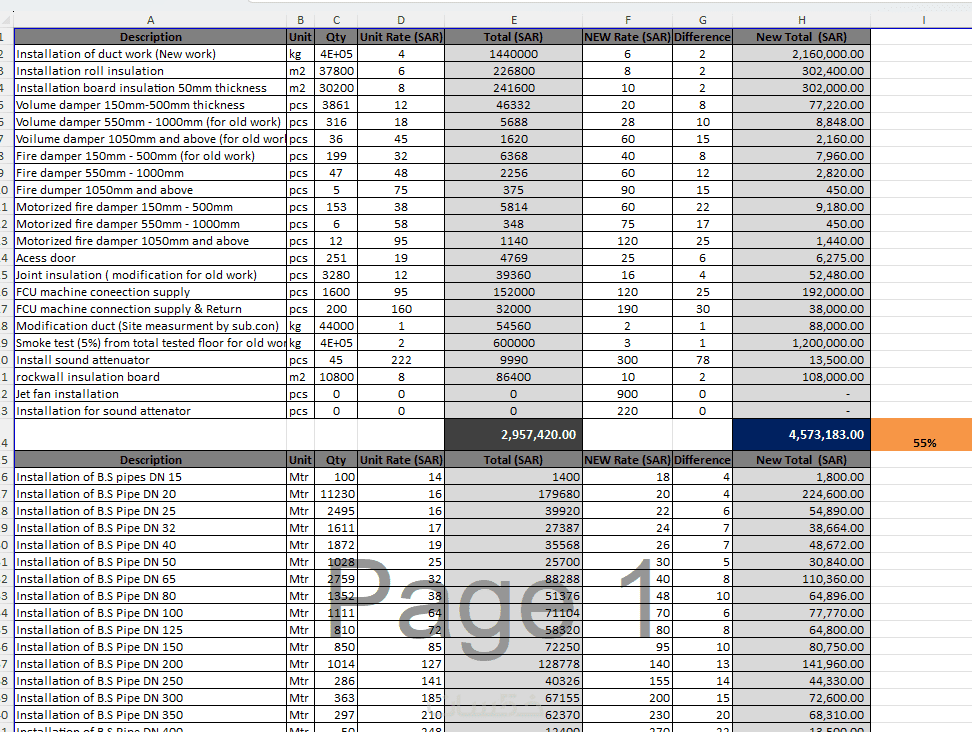Click cell 'Installation of B.S Pipe DN 350'
Image resolution: width=972 pixels, height=732 pixels.
click(151, 715)
